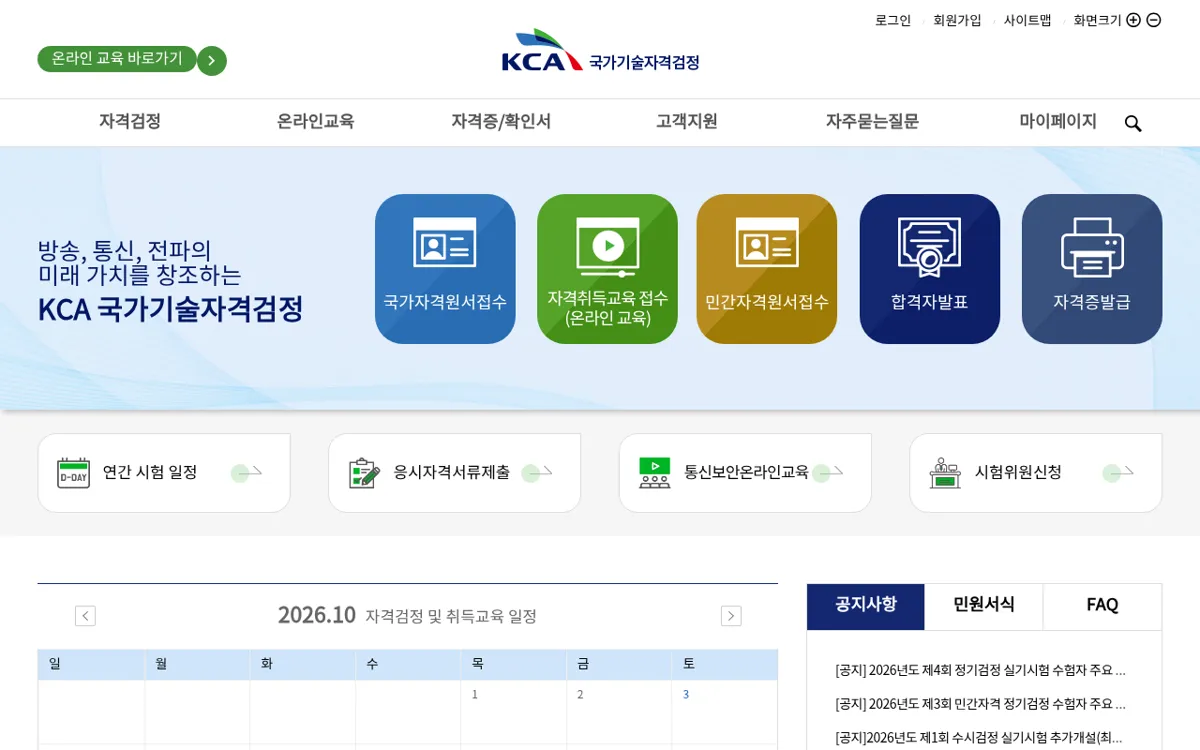Click the 로그인 link
1200x750 pixels.
tap(893, 20)
